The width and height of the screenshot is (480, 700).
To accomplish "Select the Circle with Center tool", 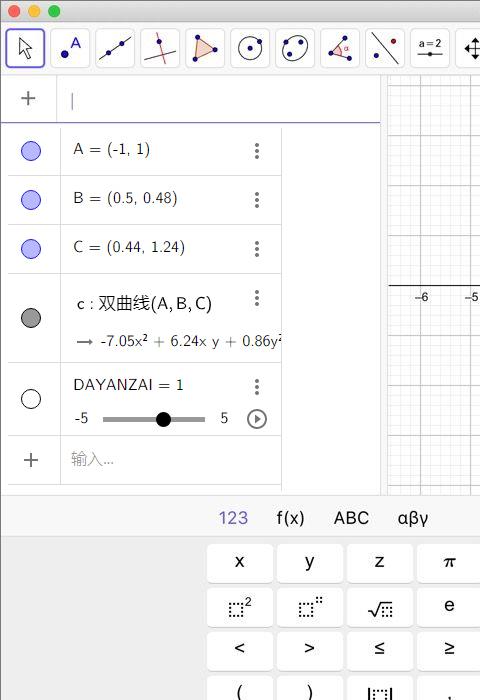I will point(250,48).
